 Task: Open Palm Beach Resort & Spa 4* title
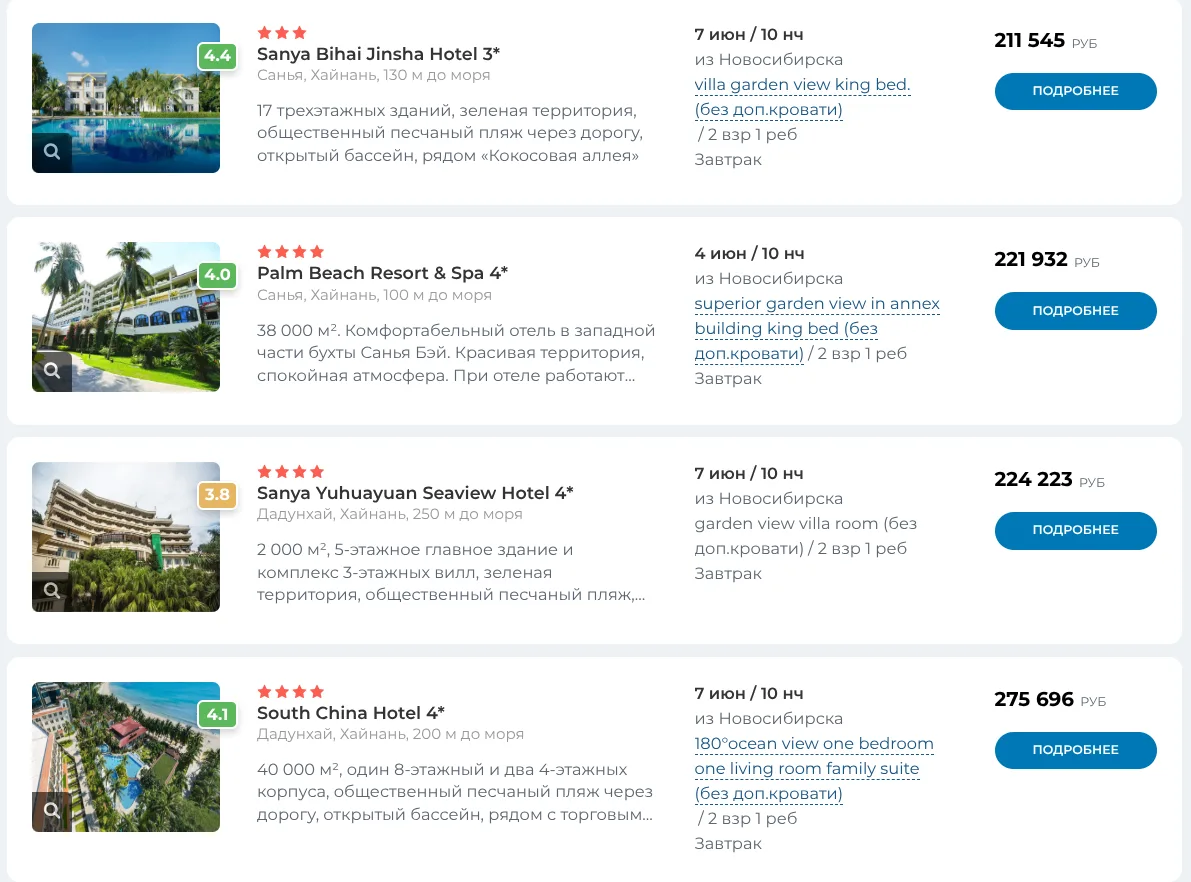382,273
